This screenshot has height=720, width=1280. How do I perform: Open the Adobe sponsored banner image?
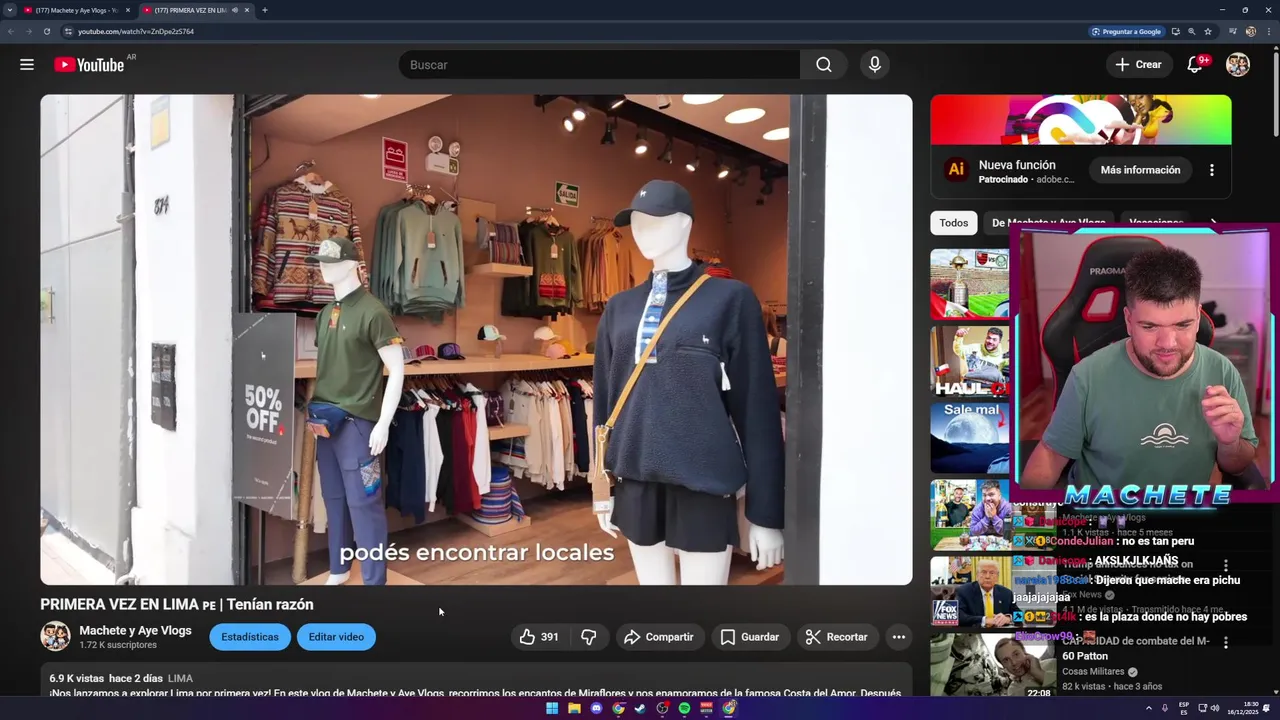pyautogui.click(x=1081, y=120)
